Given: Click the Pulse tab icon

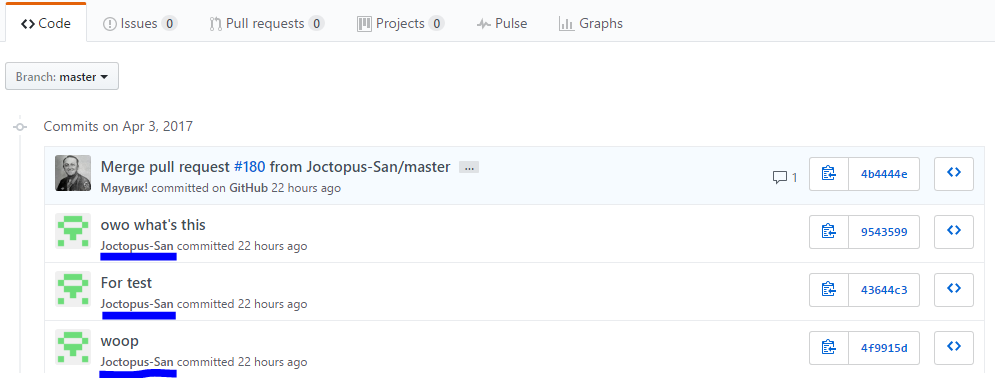Looking at the screenshot, I should click(x=484, y=24).
